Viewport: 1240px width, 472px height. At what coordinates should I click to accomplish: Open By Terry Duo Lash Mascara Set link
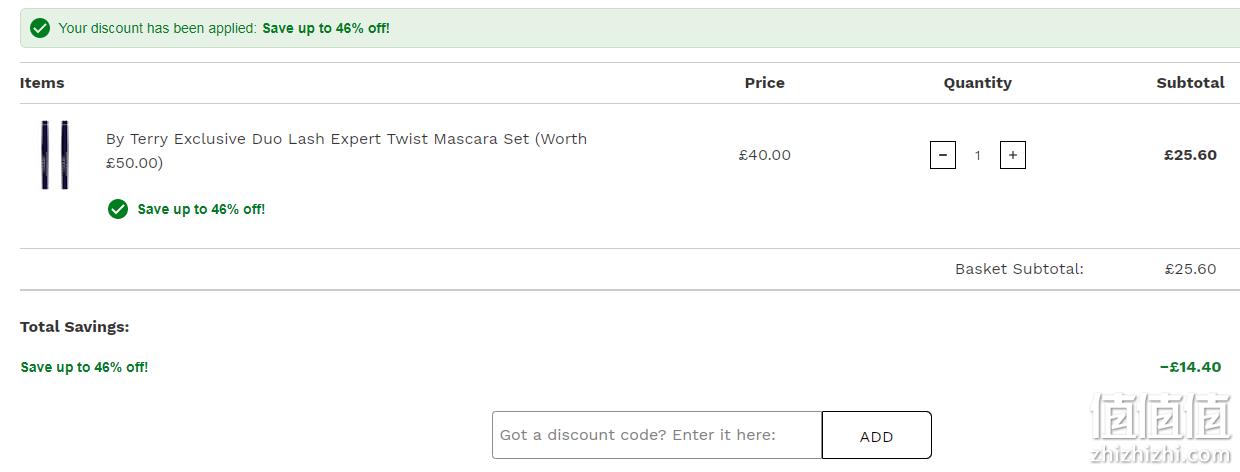coord(346,150)
